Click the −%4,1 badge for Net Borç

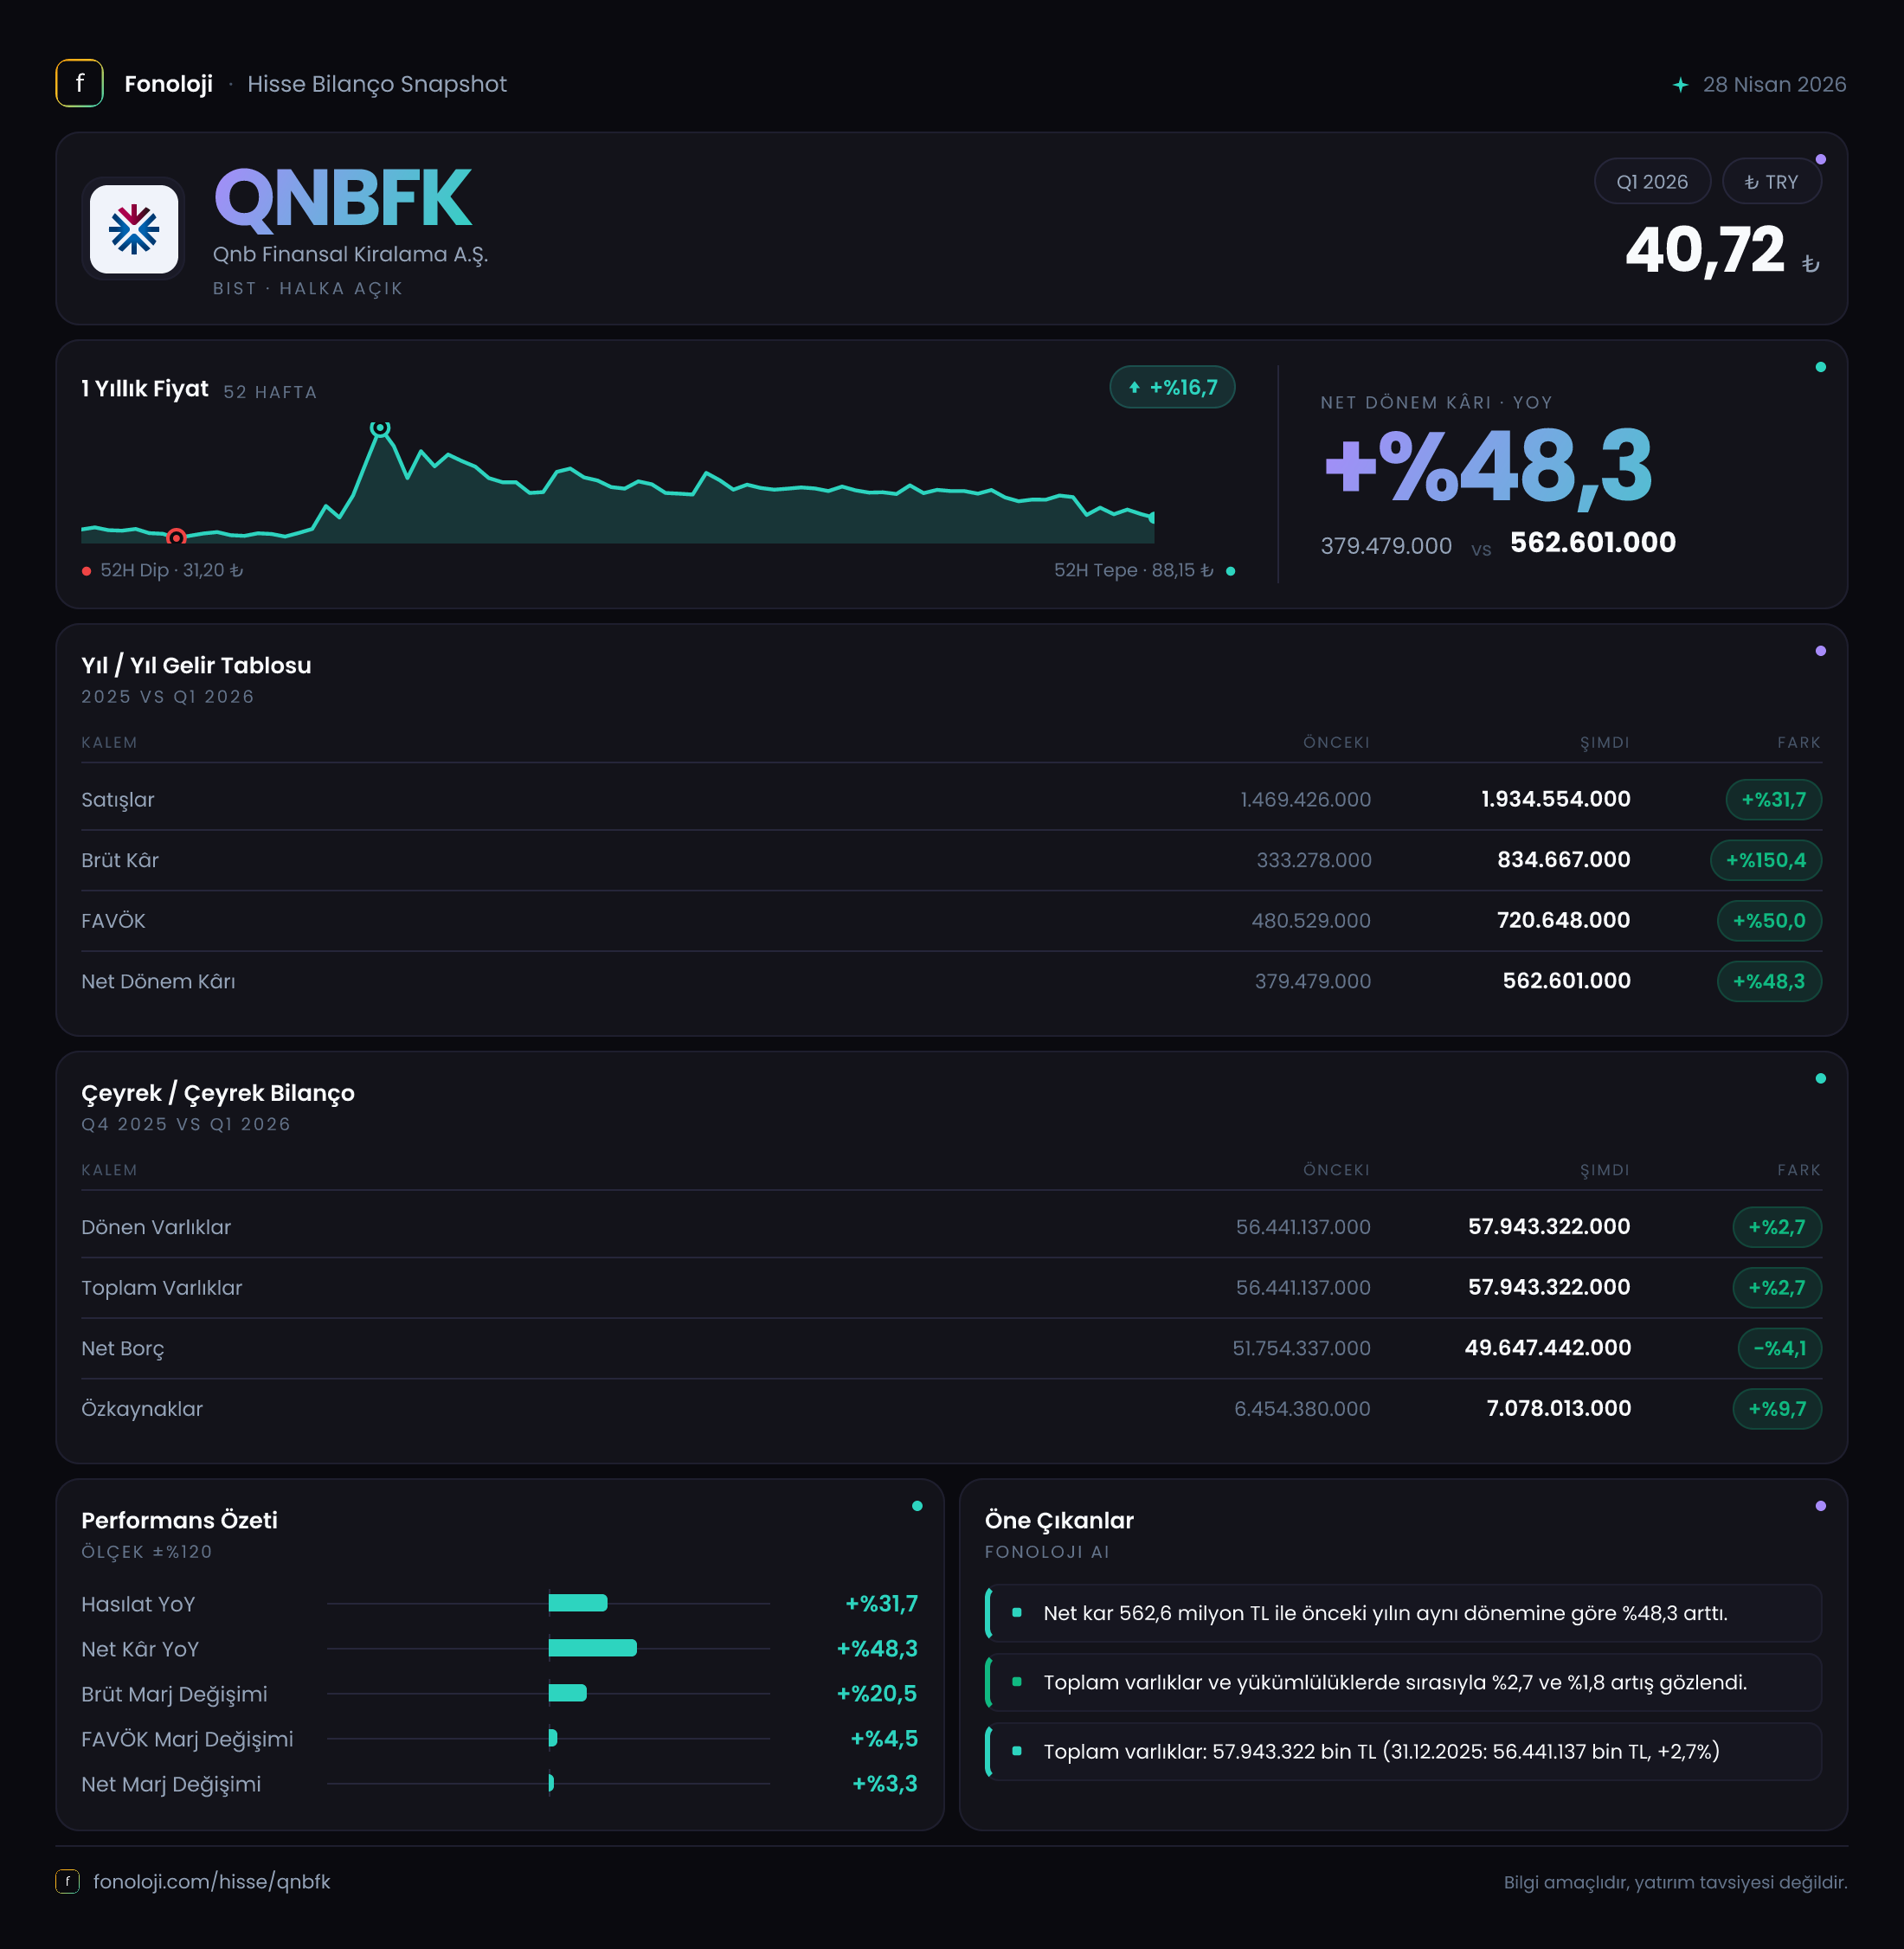click(x=1780, y=1348)
